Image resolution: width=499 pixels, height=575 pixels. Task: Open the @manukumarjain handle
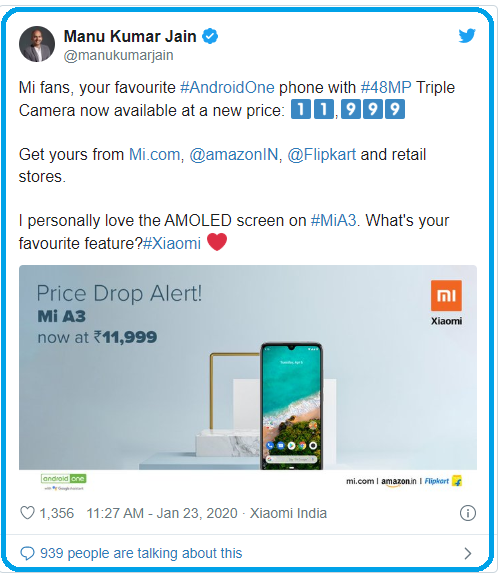118,55
